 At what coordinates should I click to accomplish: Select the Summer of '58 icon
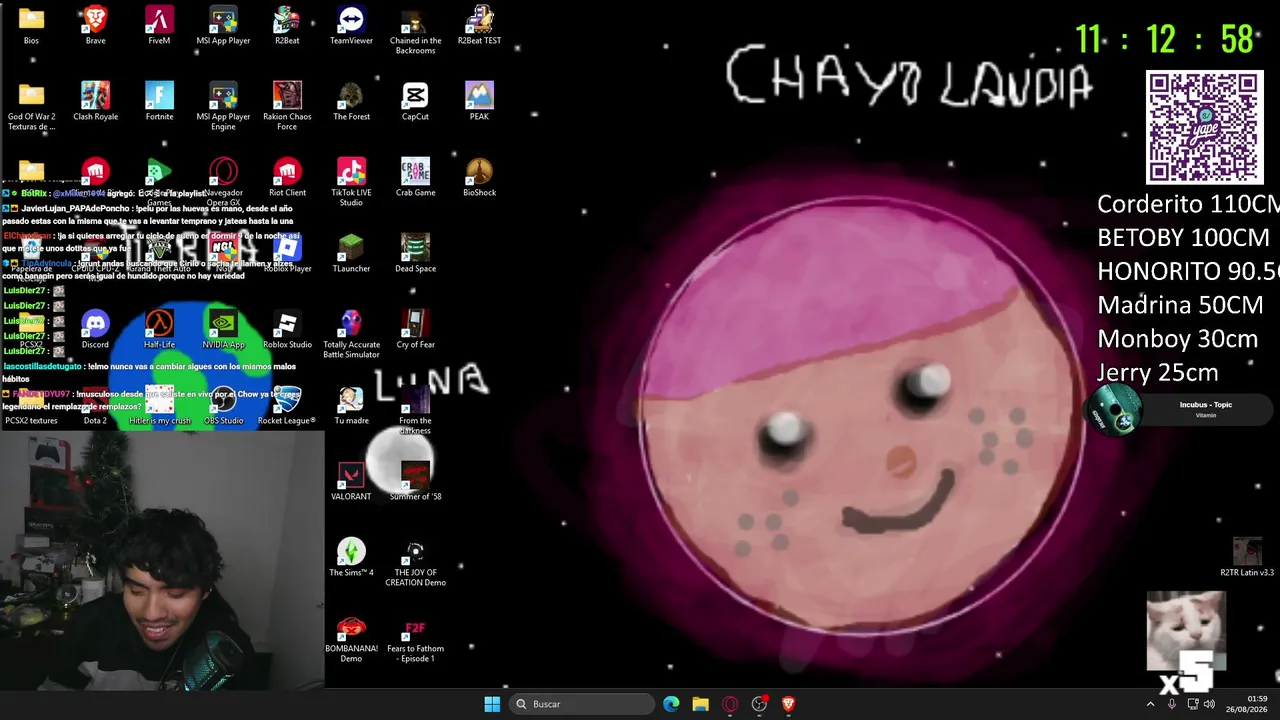(x=415, y=481)
